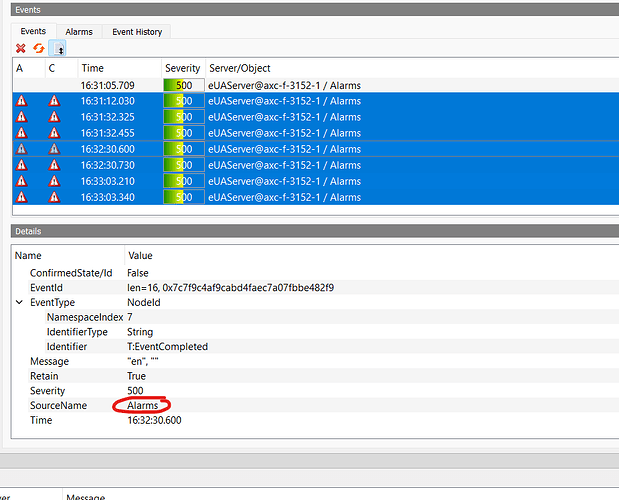
Task: Click the Server/Object column header
Action: [240, 68]
